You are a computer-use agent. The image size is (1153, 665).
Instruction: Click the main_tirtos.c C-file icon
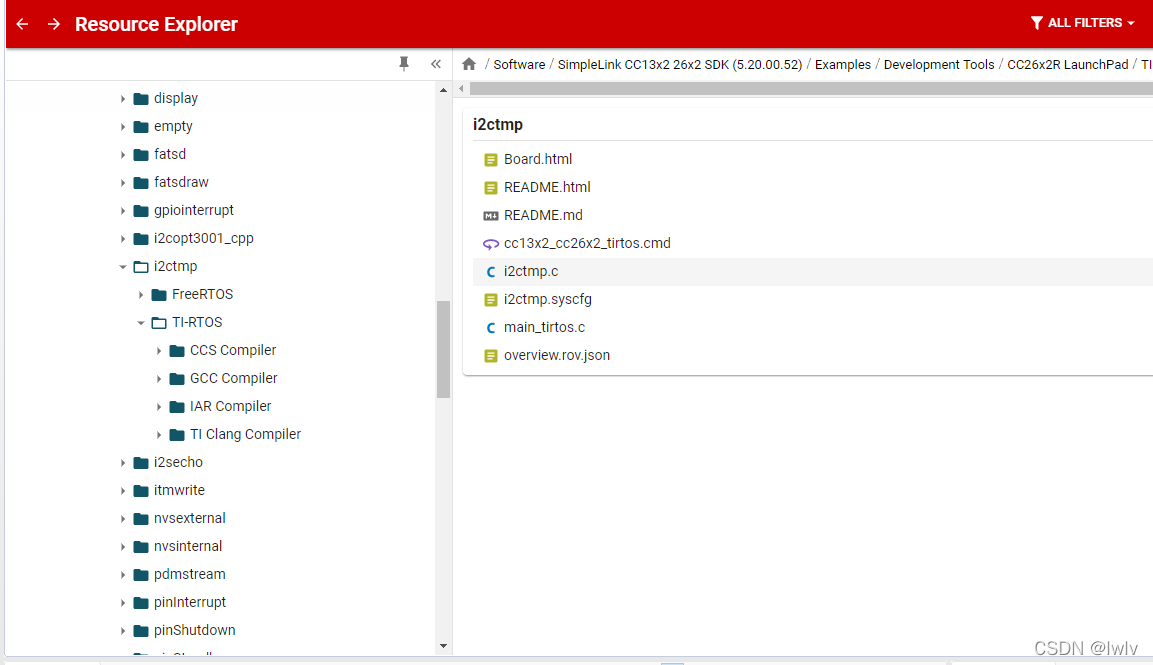click(490, 328)
